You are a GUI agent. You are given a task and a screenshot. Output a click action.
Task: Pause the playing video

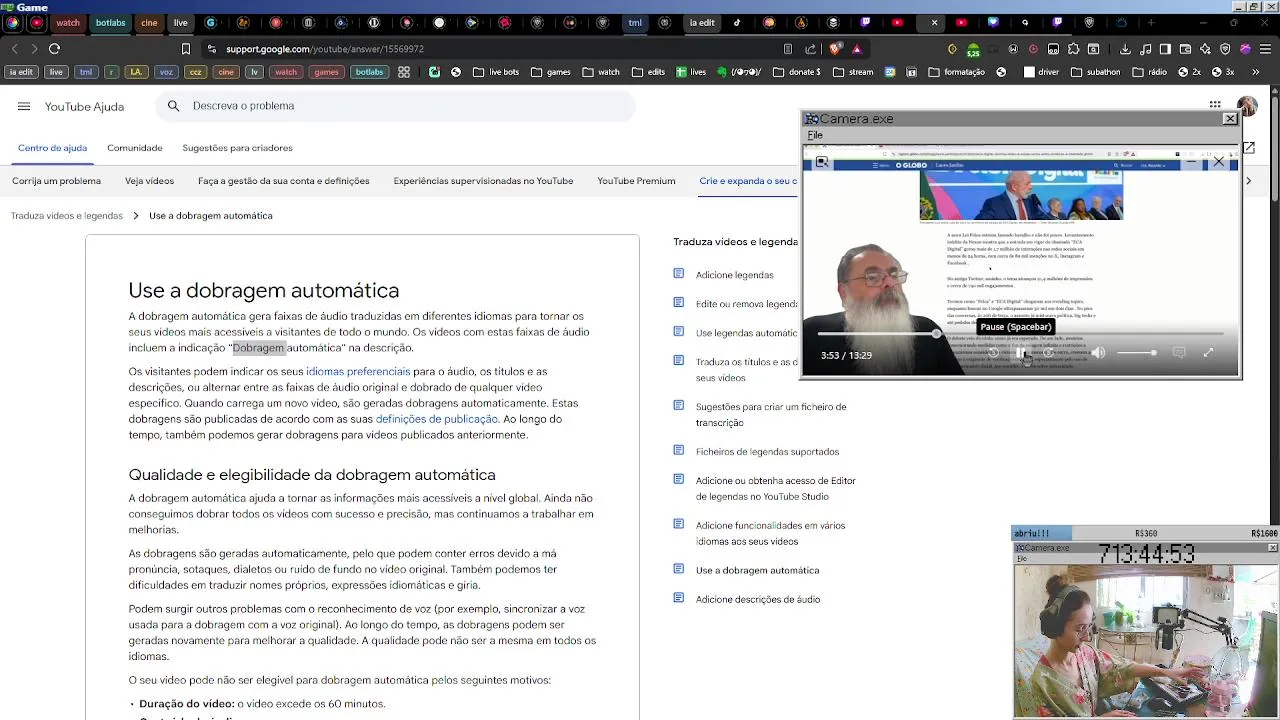[1021, 353]
